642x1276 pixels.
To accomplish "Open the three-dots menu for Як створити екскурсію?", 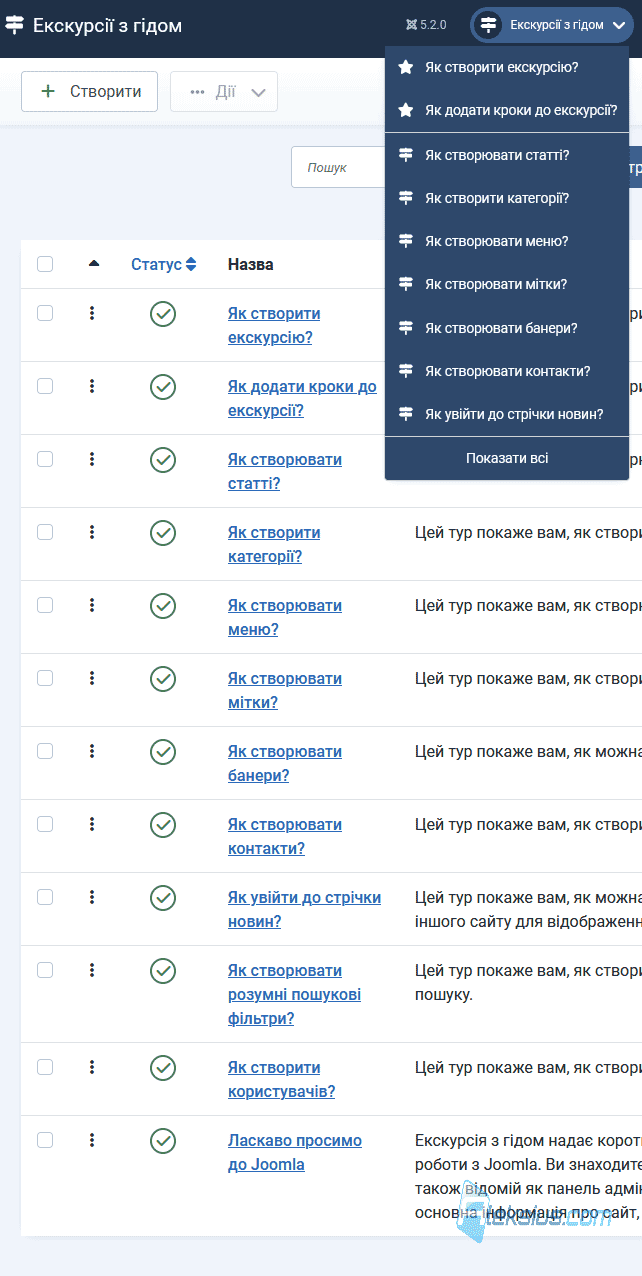I will click(x=92, y=313).
